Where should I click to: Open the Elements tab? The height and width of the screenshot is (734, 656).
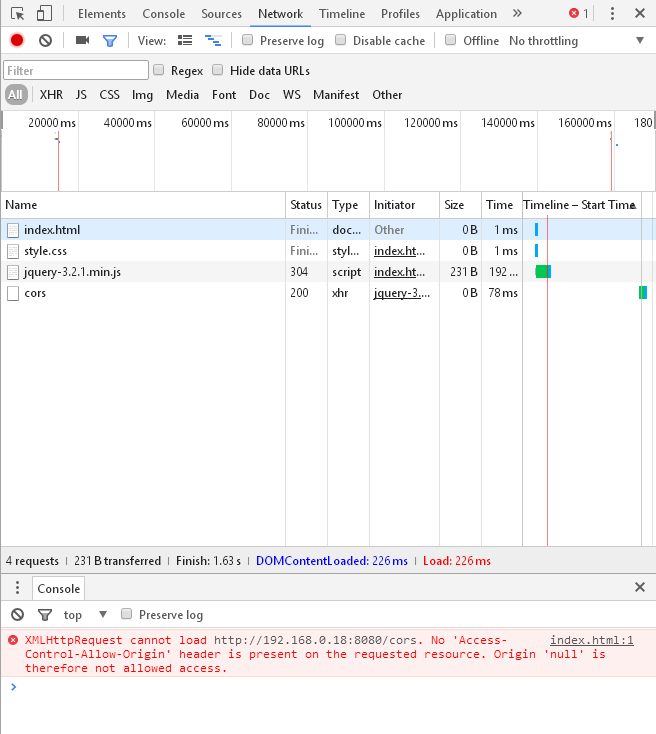(x=102, y=14)
